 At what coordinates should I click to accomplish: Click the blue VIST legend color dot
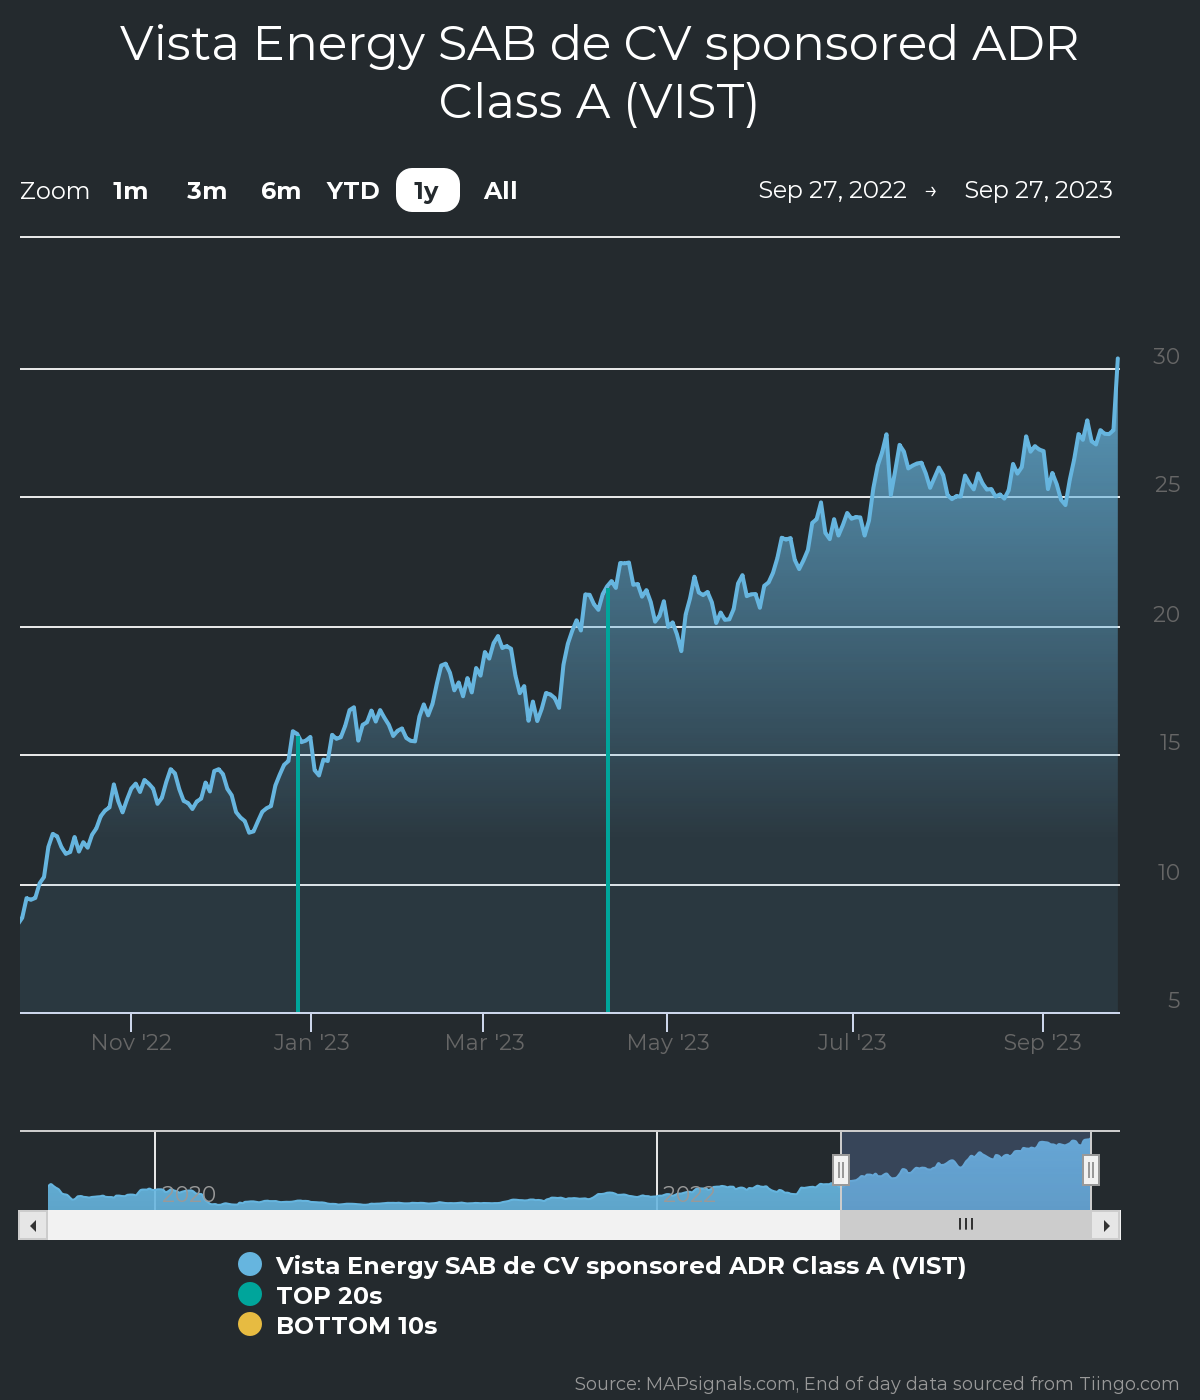(x=250, y=1265)
